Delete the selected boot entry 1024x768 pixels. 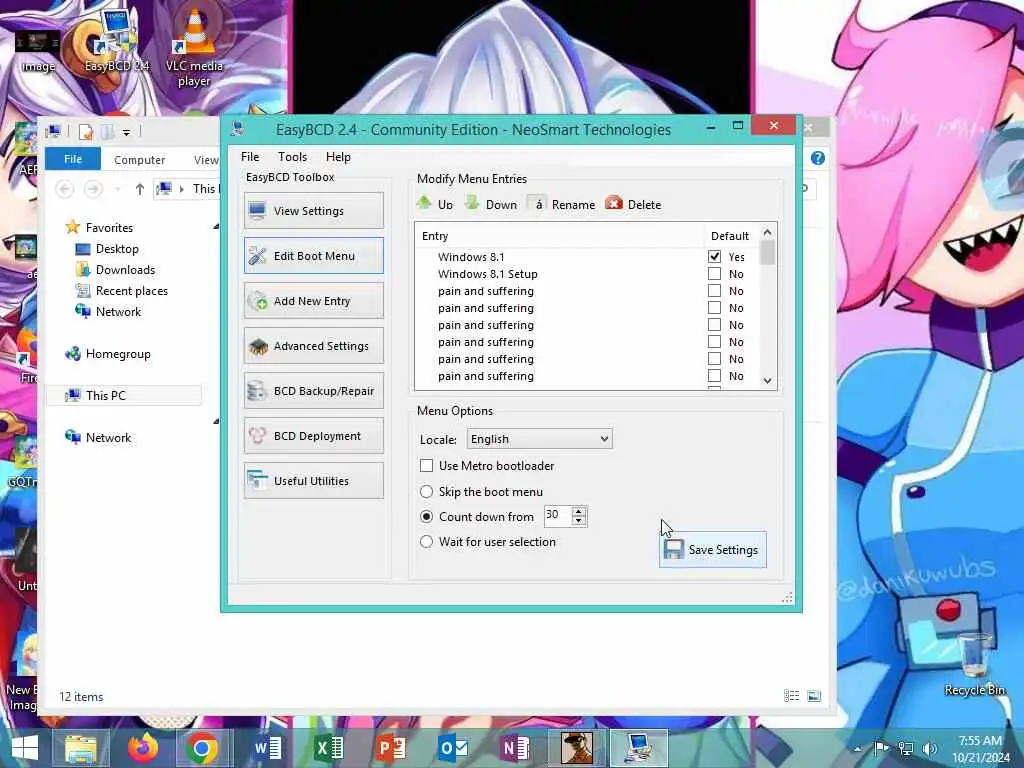coord(633,204)
